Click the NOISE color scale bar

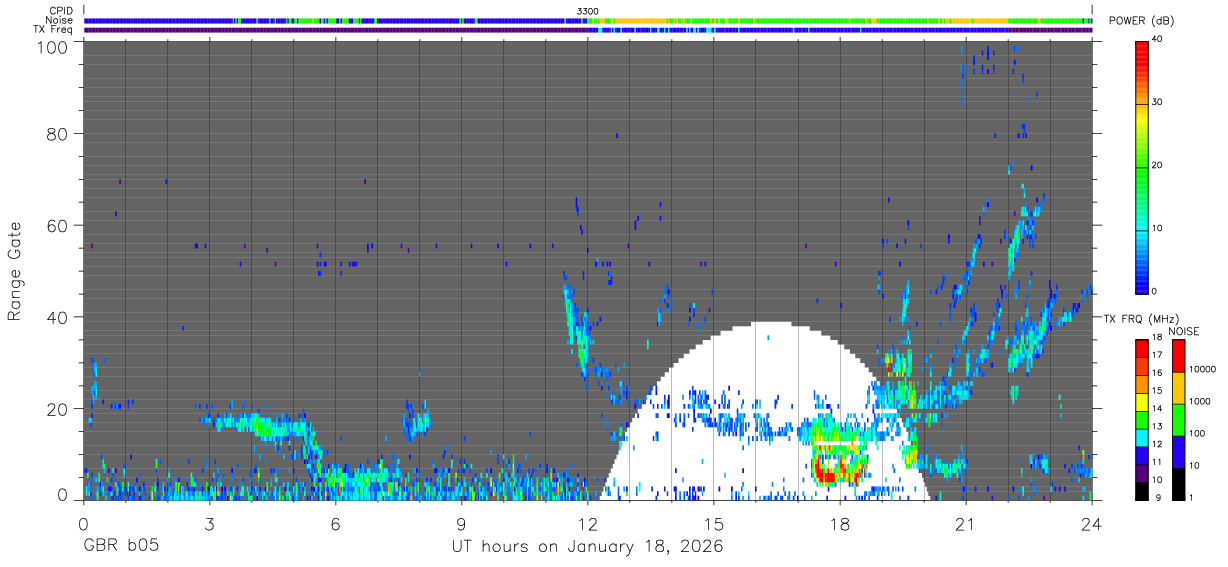coord(1179,420)
